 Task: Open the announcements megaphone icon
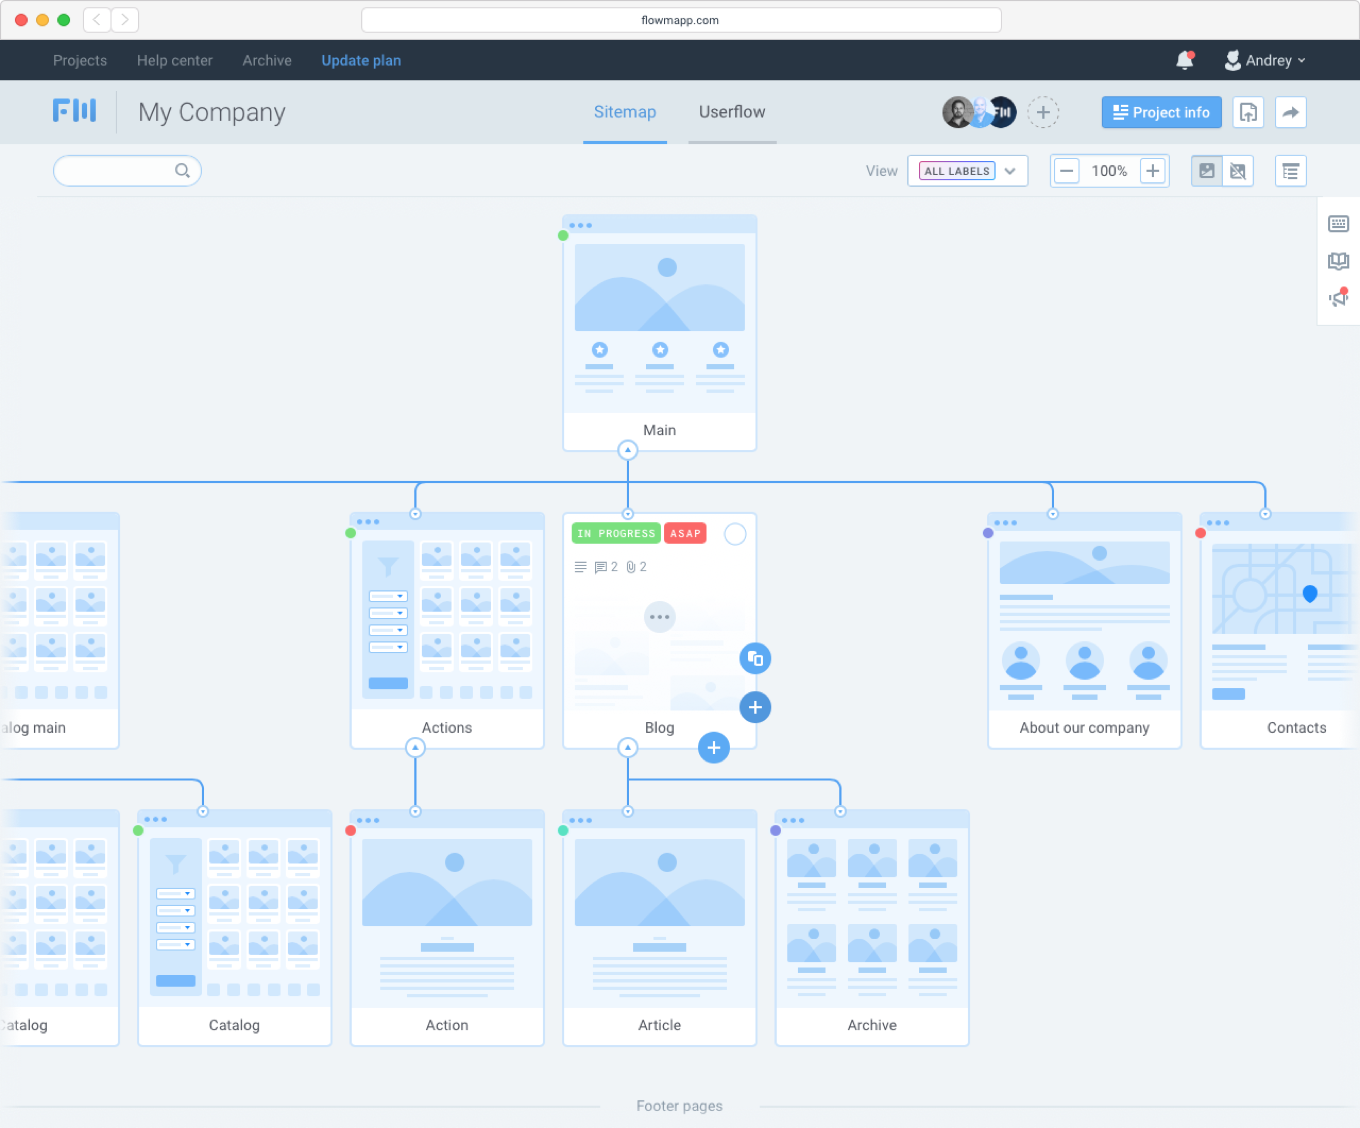click(x=1339, y=297)
